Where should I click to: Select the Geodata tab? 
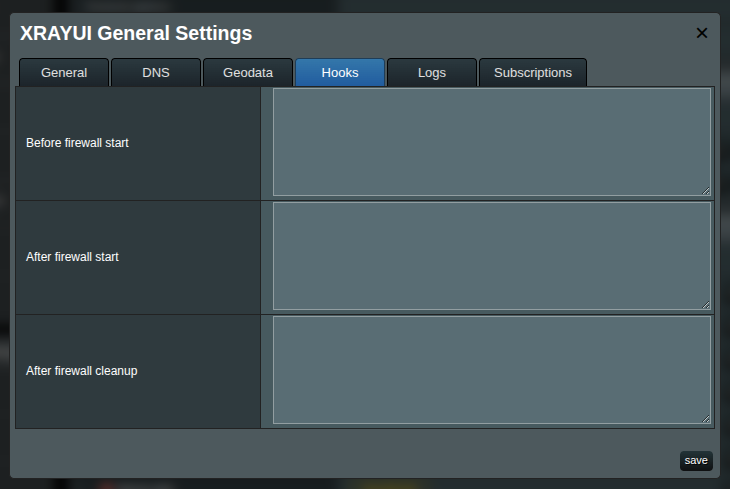coord(248,73)
